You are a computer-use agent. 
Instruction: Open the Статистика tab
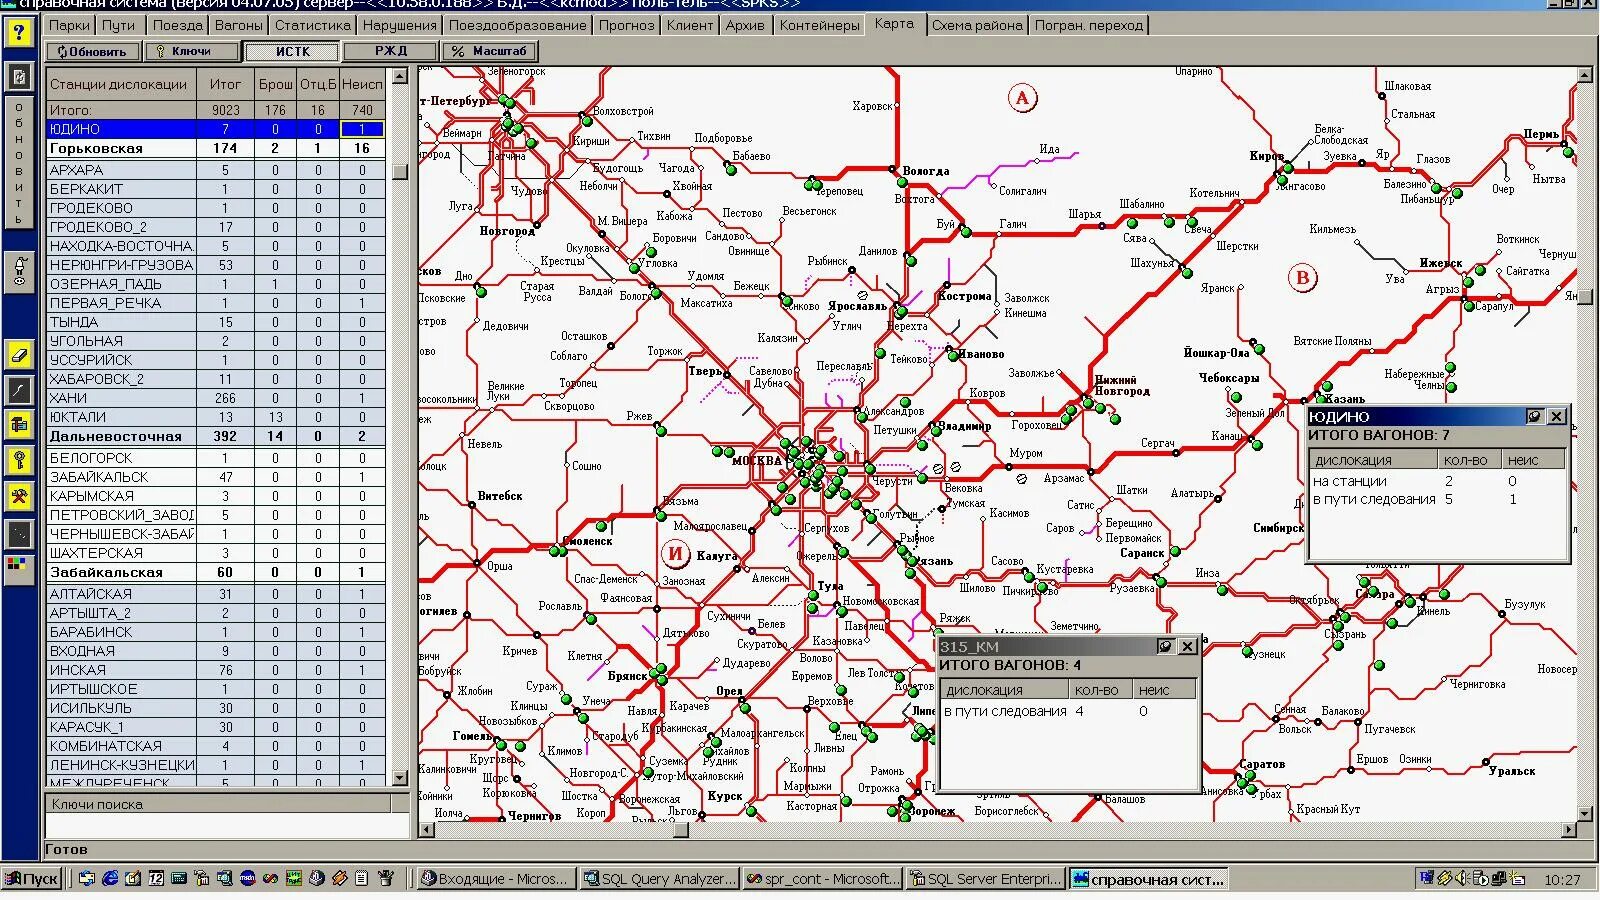click(x=313, y=25)
